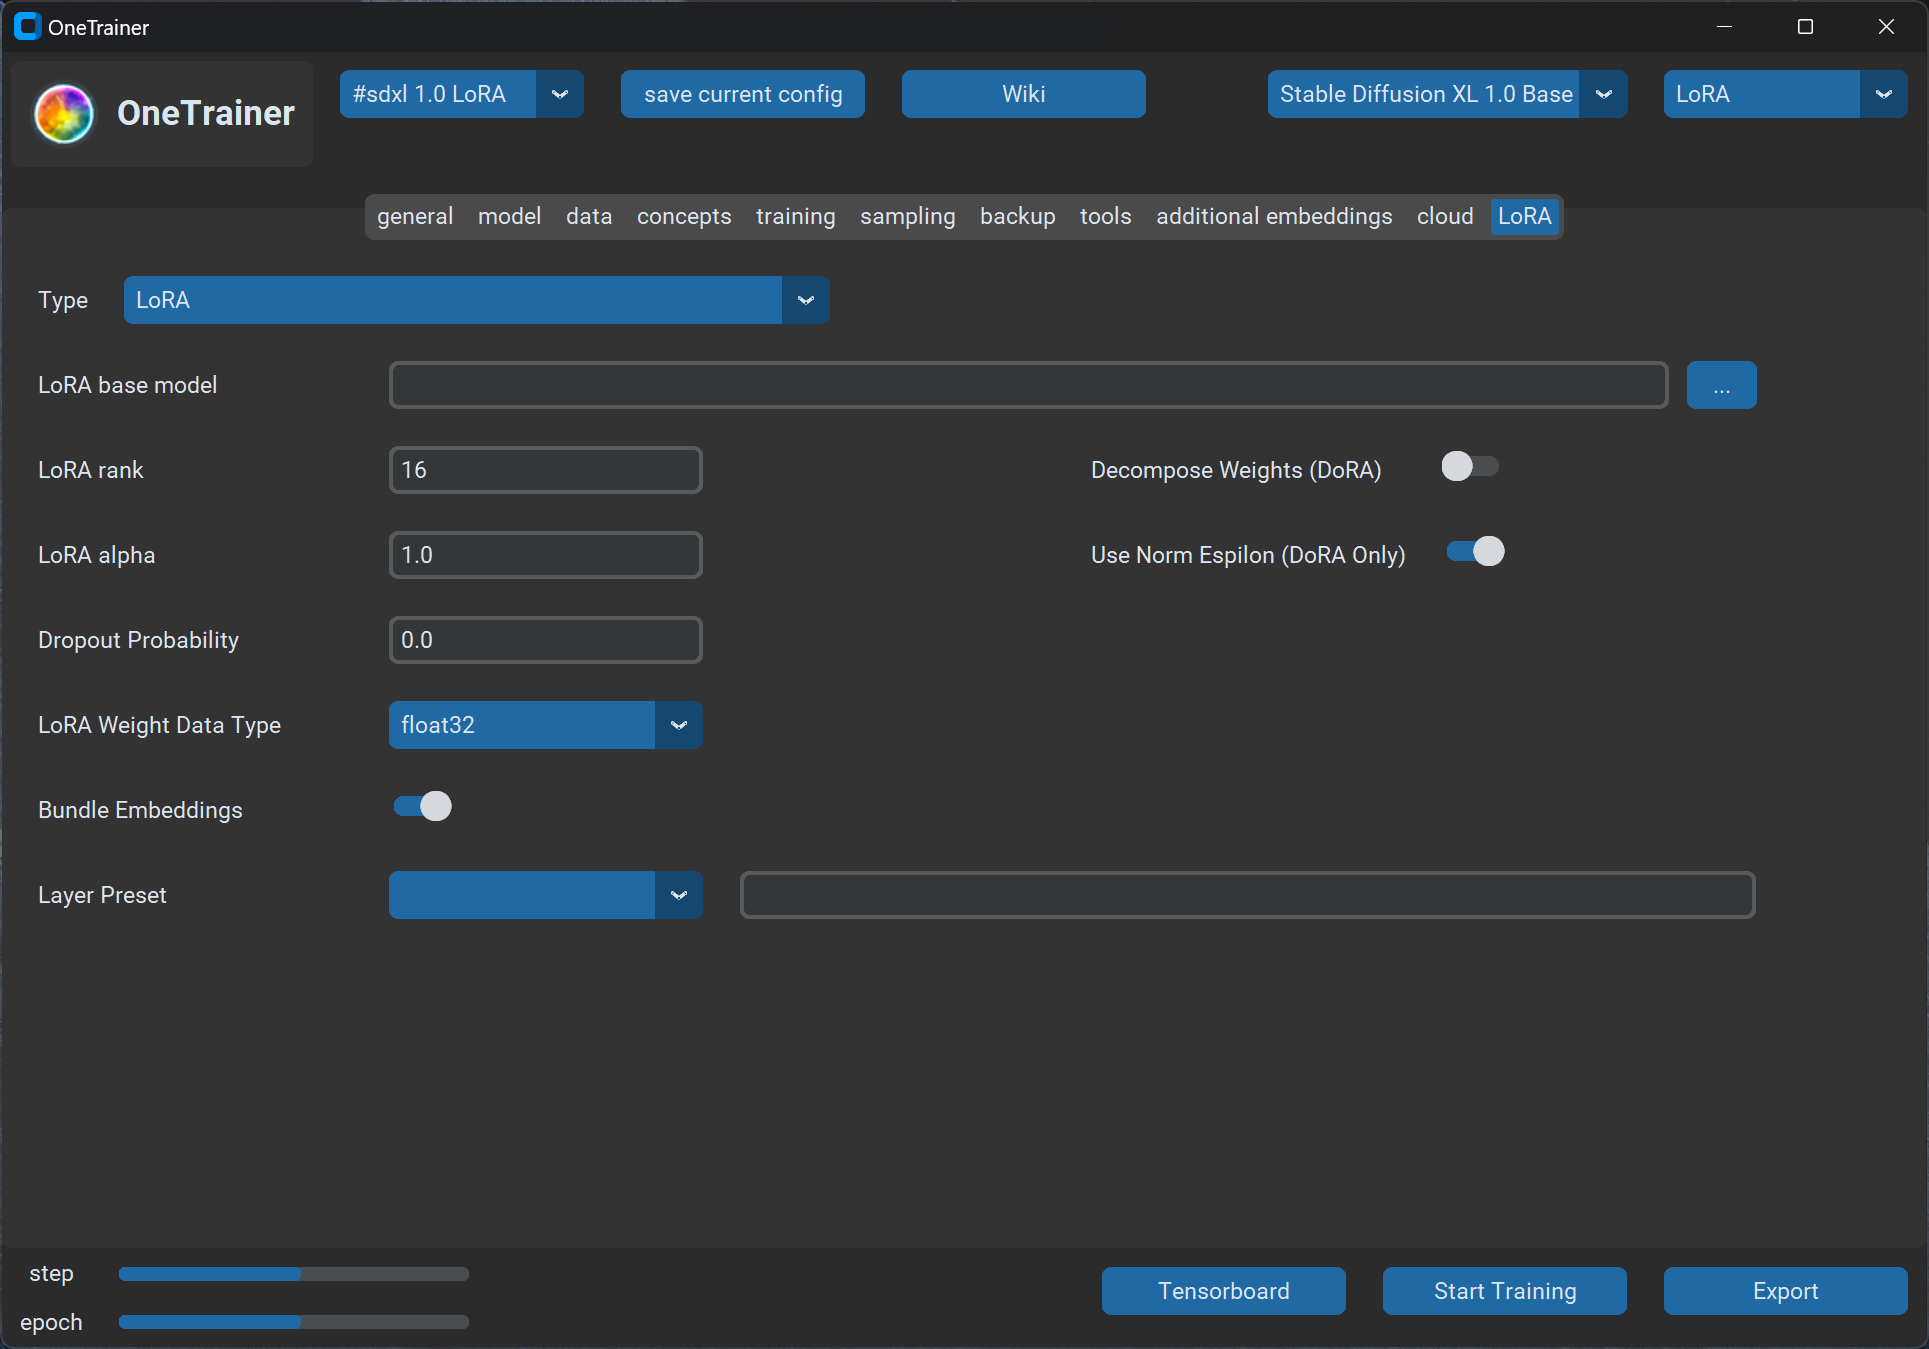
Task: Toggle Use Norm Epsilon (DoRA Only)
Action: tap(1475, 552)
